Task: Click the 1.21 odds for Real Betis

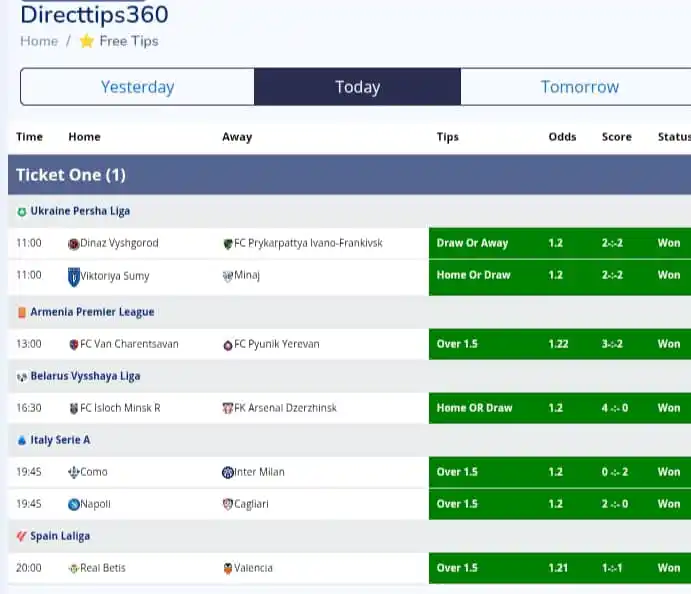Action: pyautogui.click(x=558, y=568)
